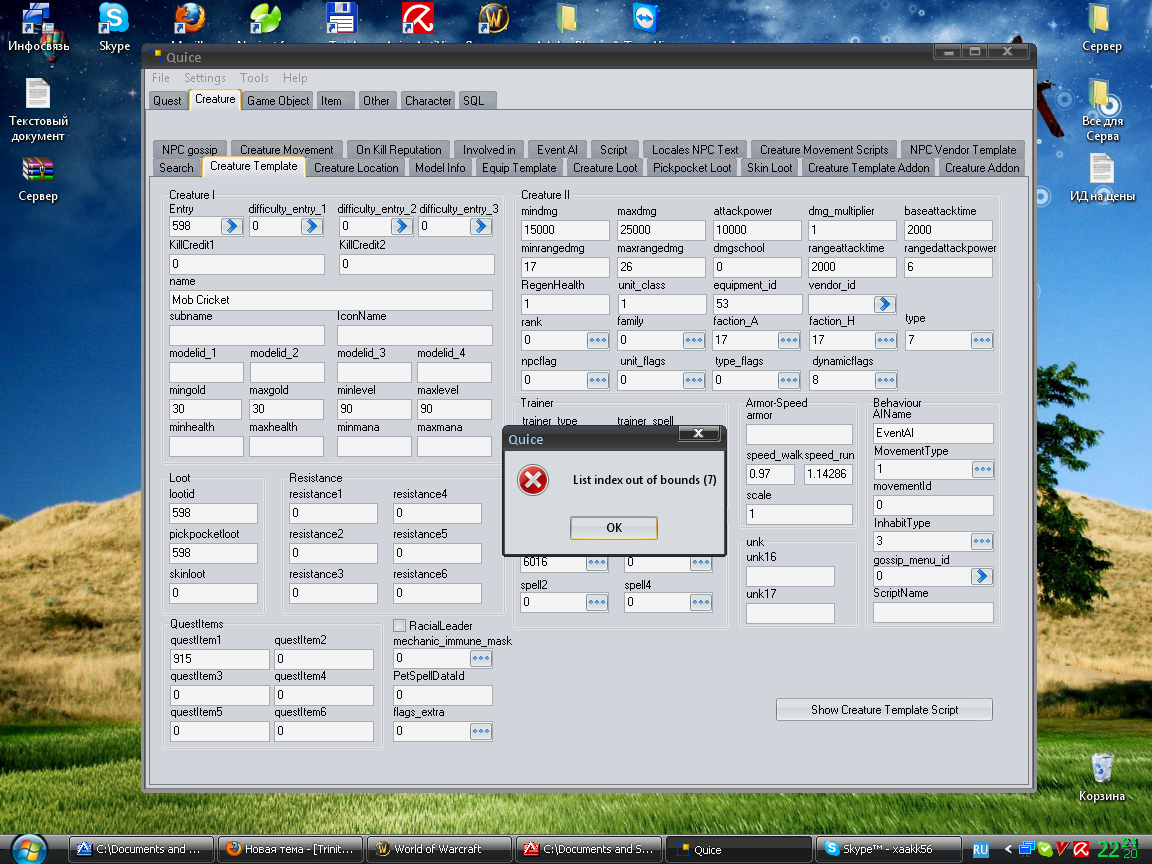The width and height of the screenshot is (1152, 864).
Task: Open the flags_extra ellipsis picker
Action: pyautogui.click(x=480, y=731)
